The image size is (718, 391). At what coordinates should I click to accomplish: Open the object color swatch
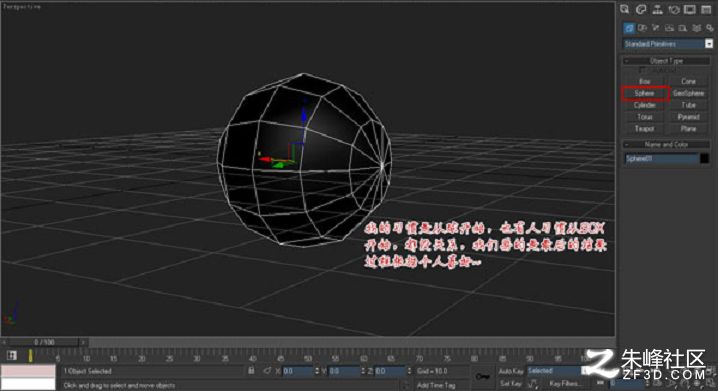(x=705, y=158)
